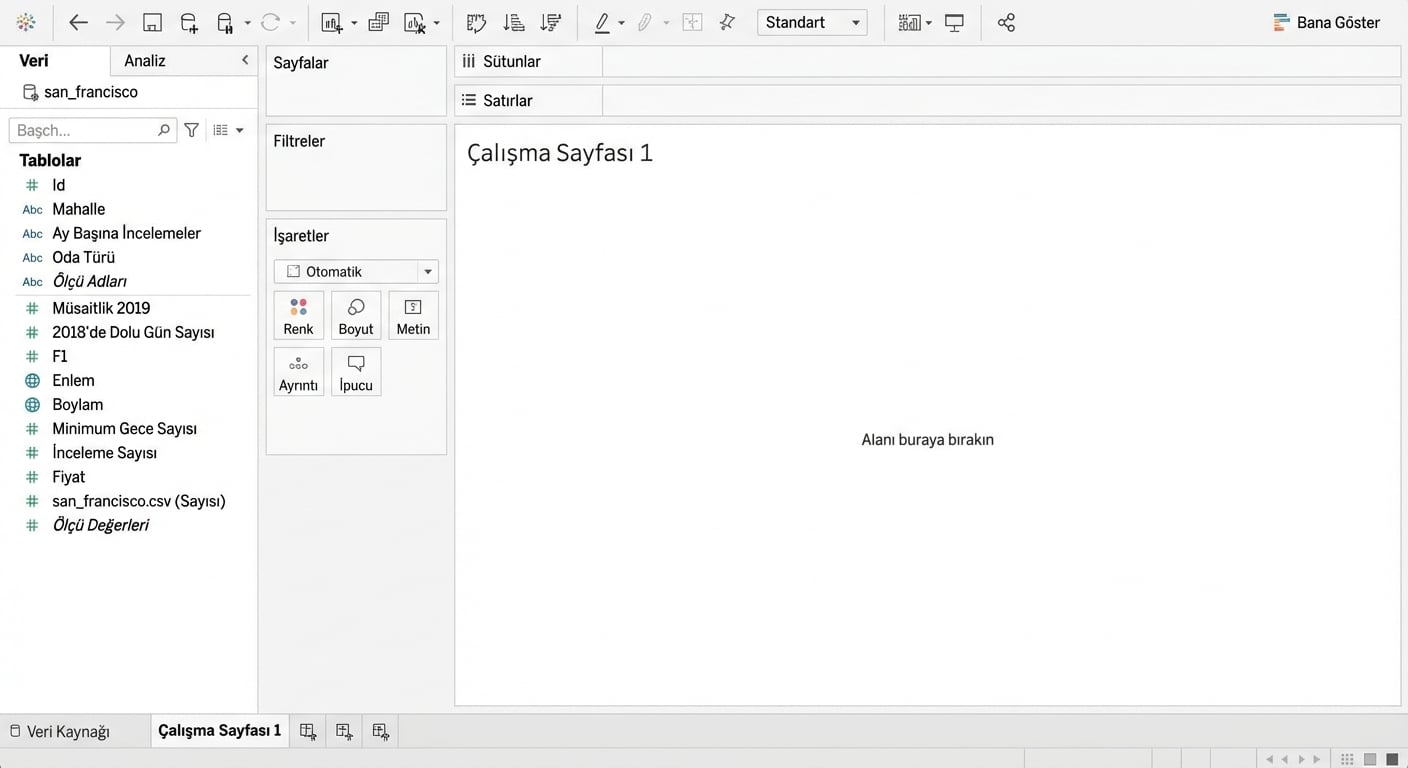Open the share workbook icon
The width and height of the screenshot is (1408, 768).
(x=1006, y=22)
